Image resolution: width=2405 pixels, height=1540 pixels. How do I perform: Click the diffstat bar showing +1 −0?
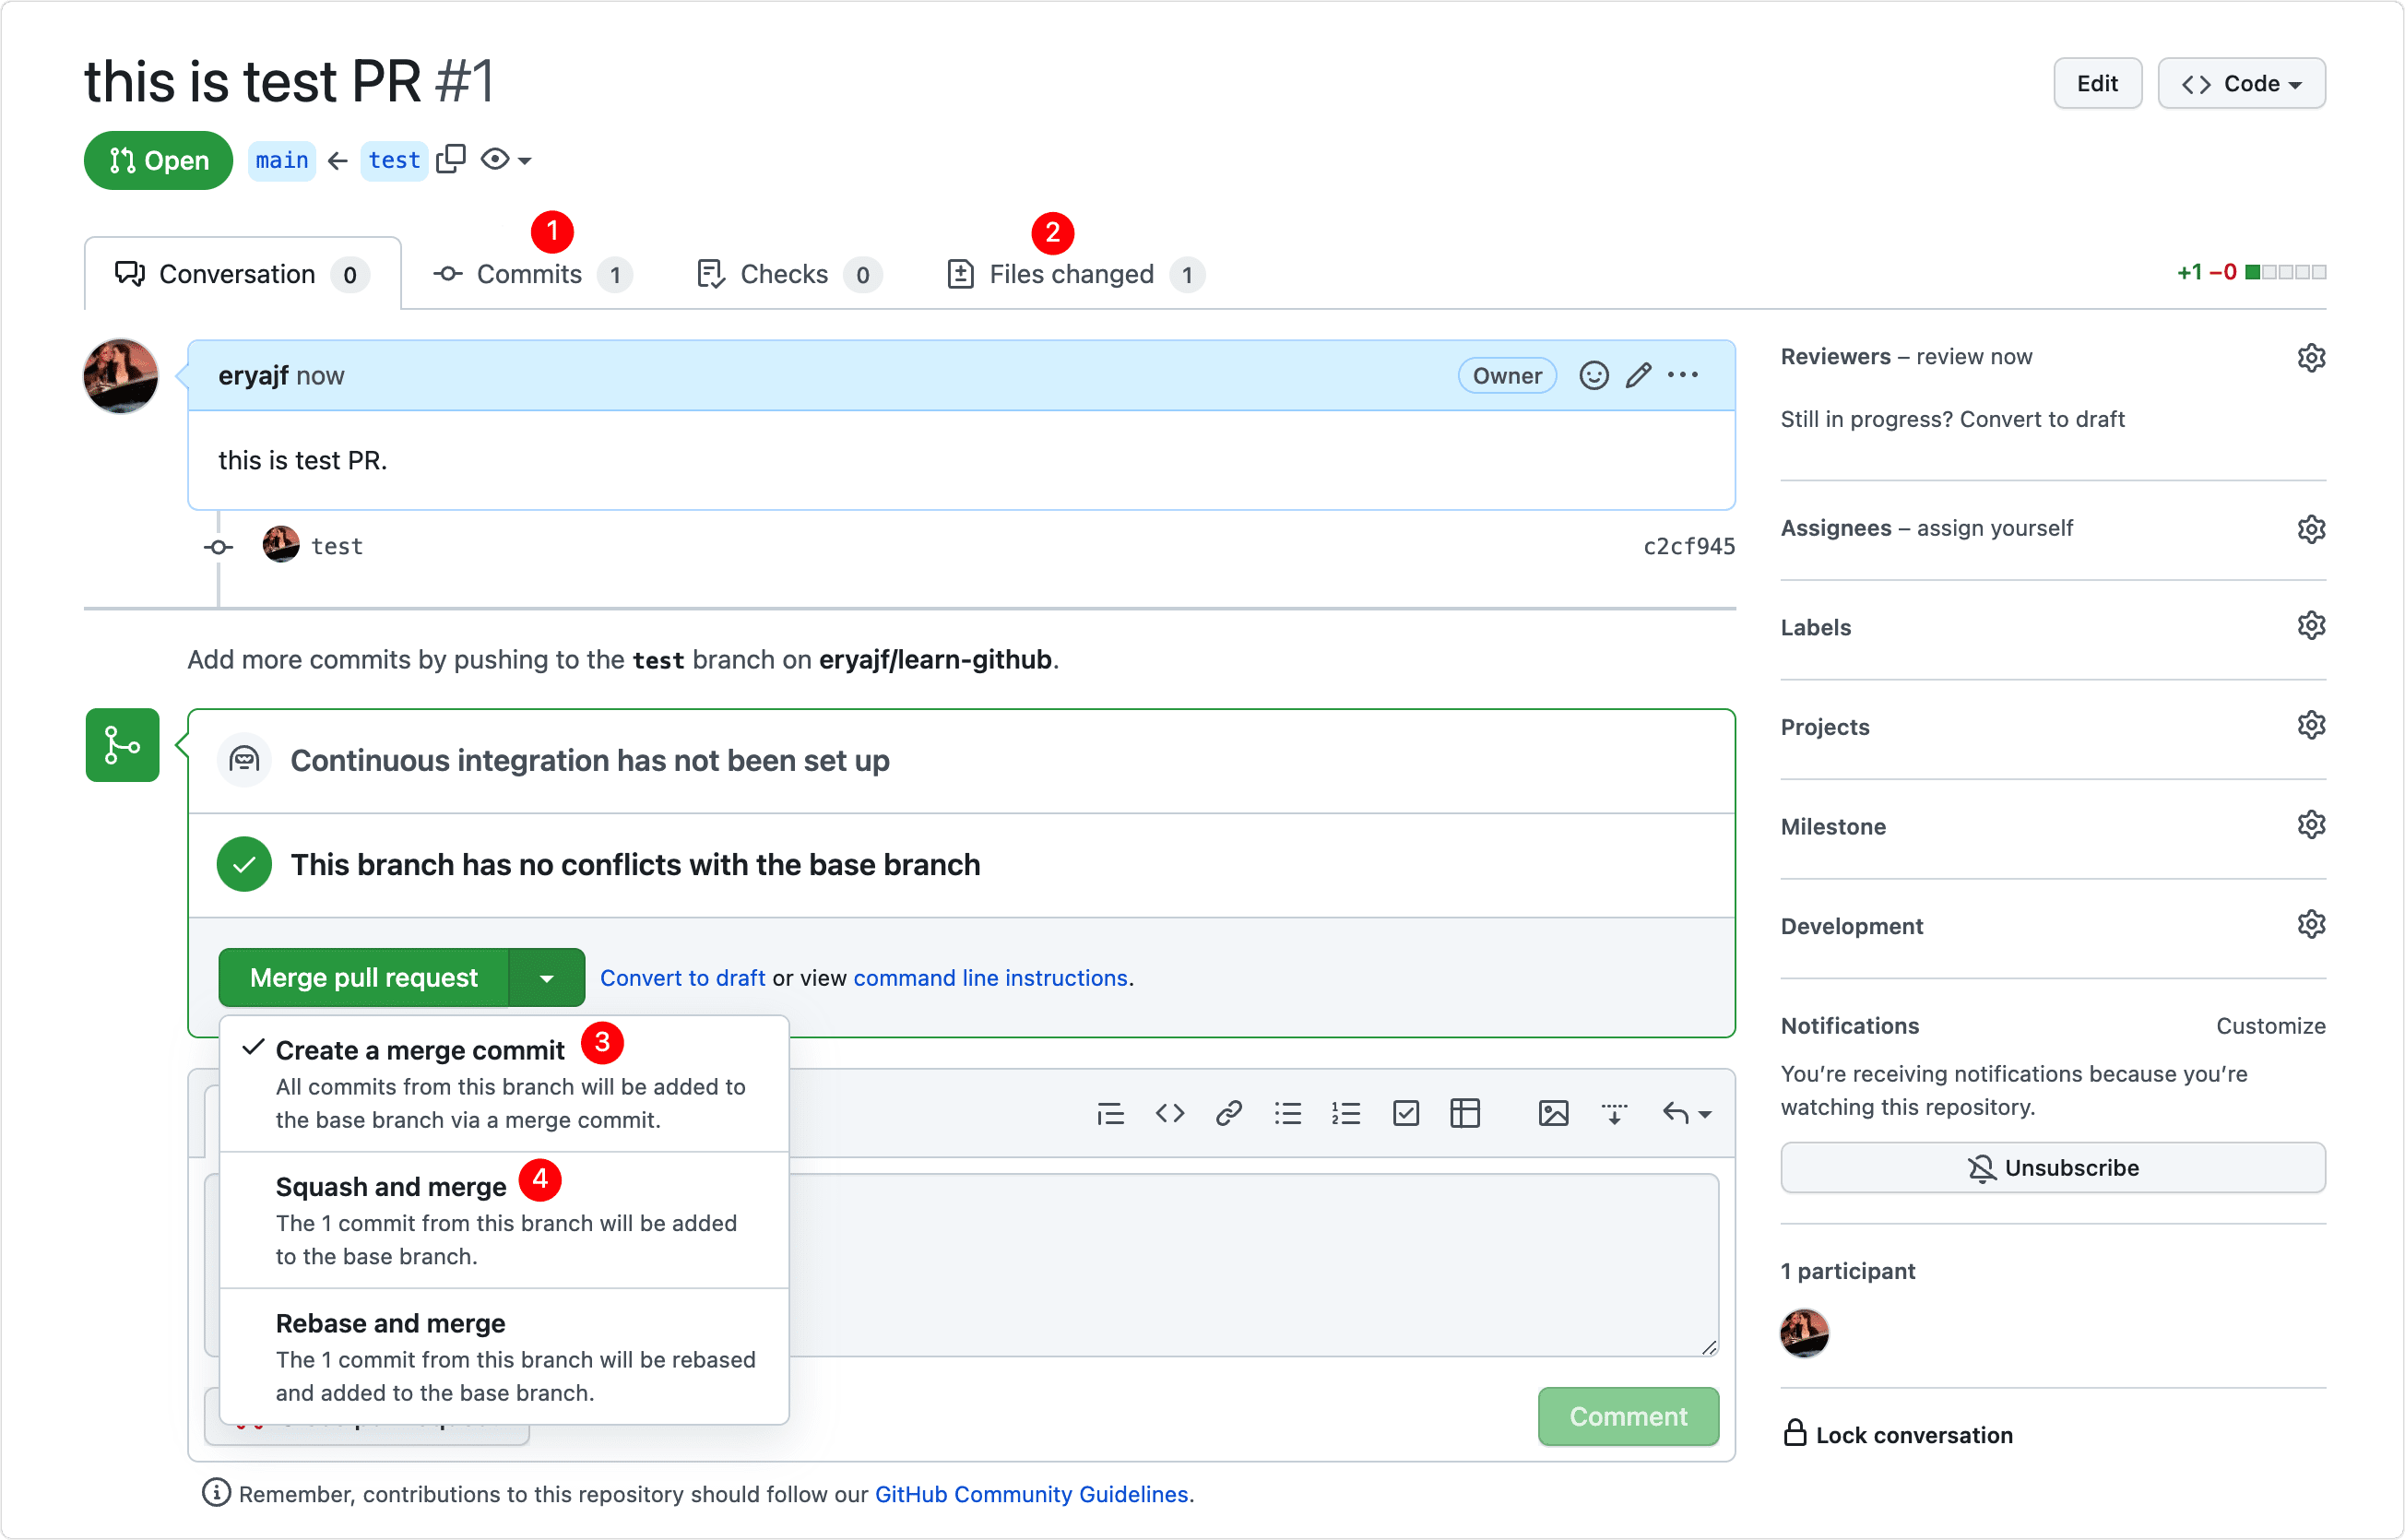[2285, 272]
